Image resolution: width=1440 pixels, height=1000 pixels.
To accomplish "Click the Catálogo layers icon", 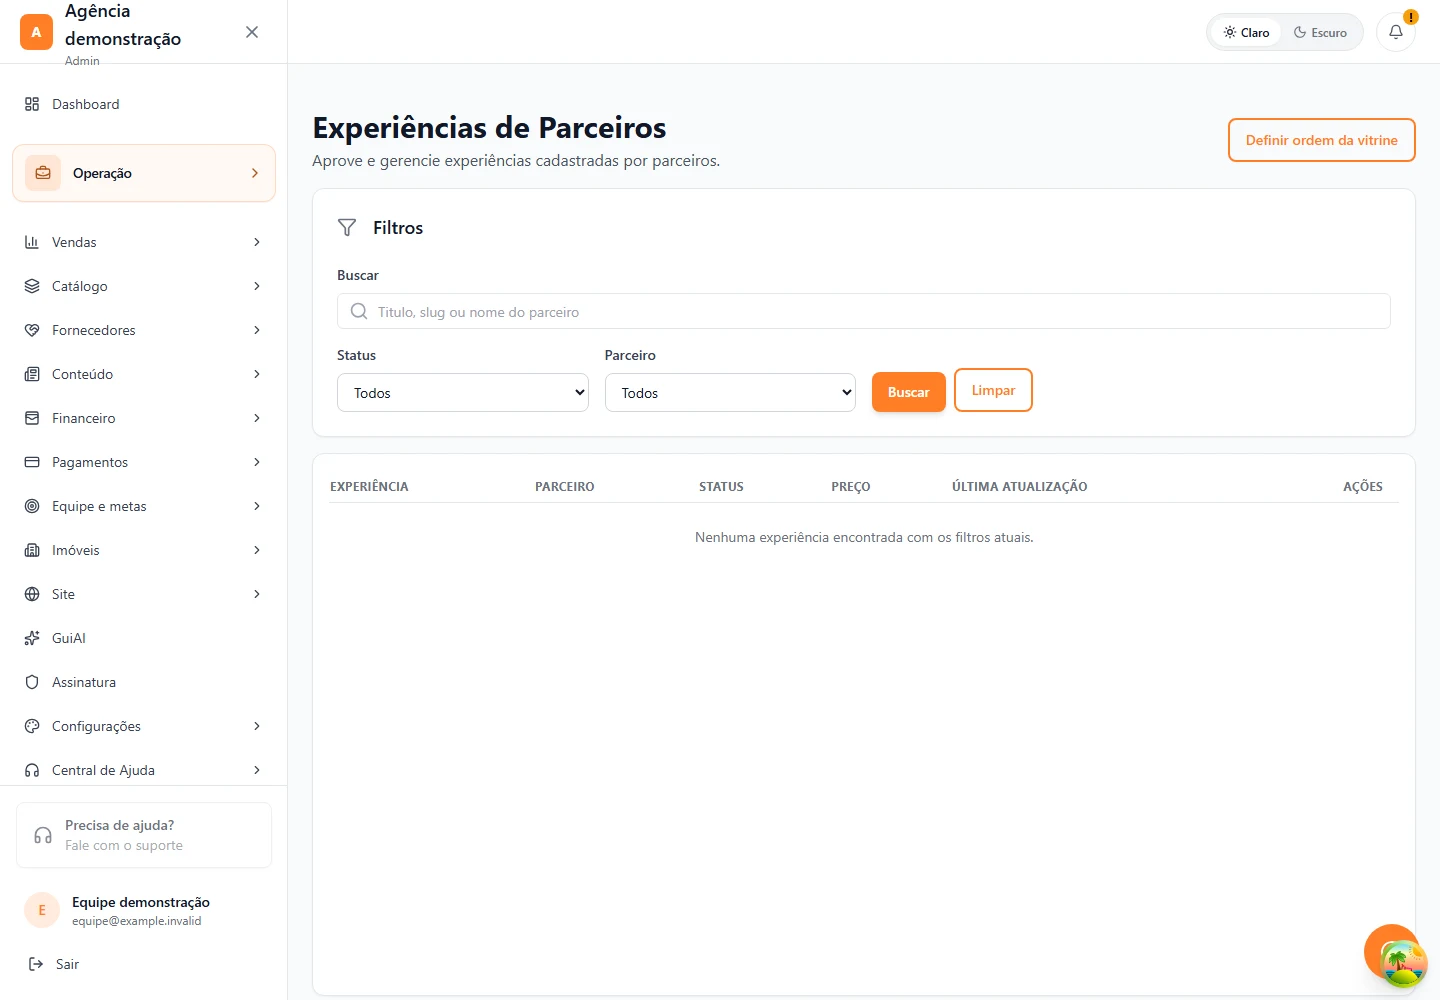I will point(32,286).
